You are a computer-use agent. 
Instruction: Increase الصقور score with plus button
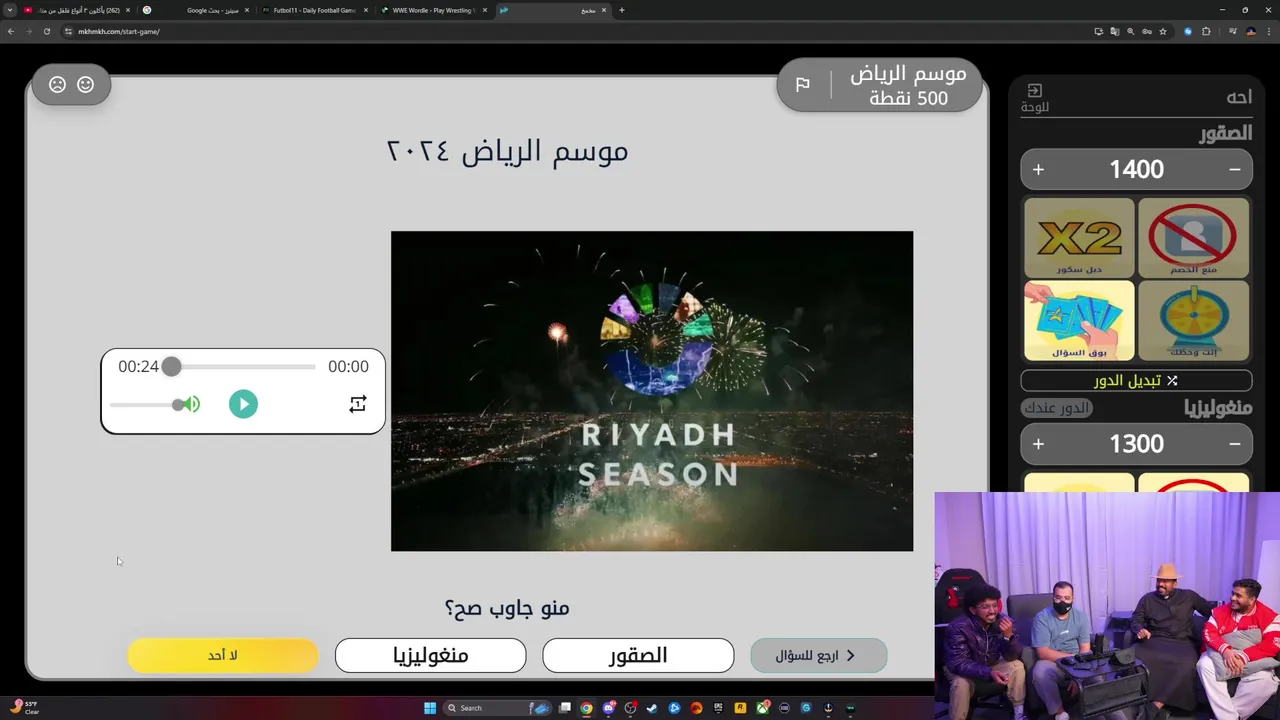(x=1038, y=170)
